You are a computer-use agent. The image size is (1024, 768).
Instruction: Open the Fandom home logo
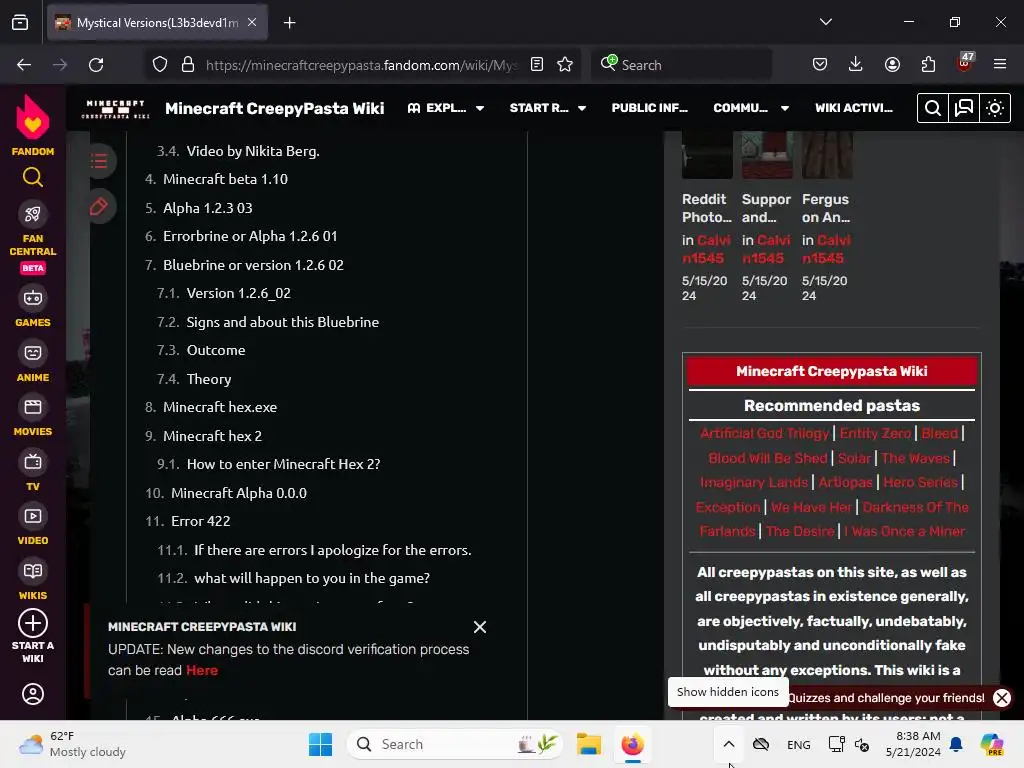click(33, 125)
